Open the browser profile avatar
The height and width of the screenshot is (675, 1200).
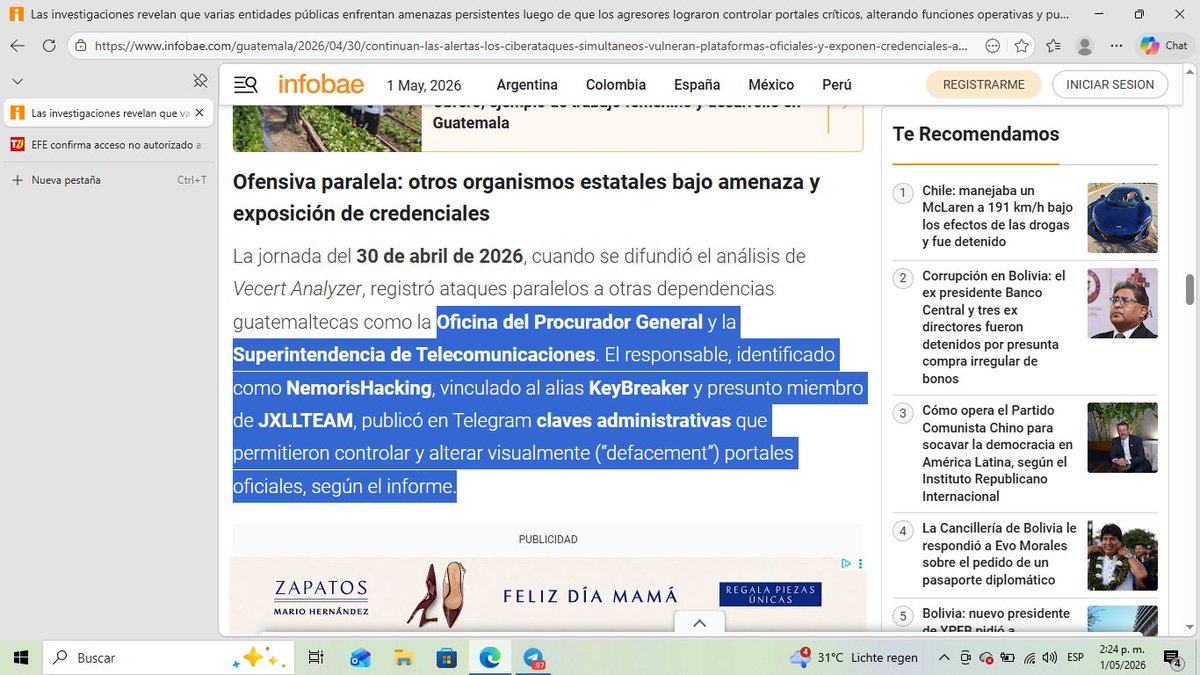[1085, 46]
